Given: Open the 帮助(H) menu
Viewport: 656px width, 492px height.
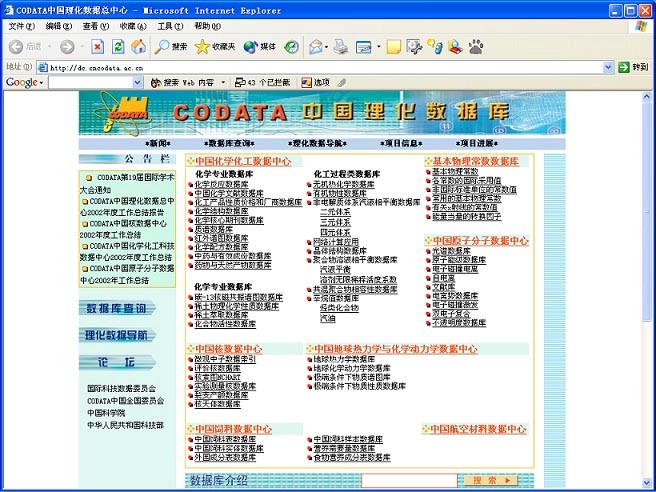Looking at the screenshot, I should point(208,26).
